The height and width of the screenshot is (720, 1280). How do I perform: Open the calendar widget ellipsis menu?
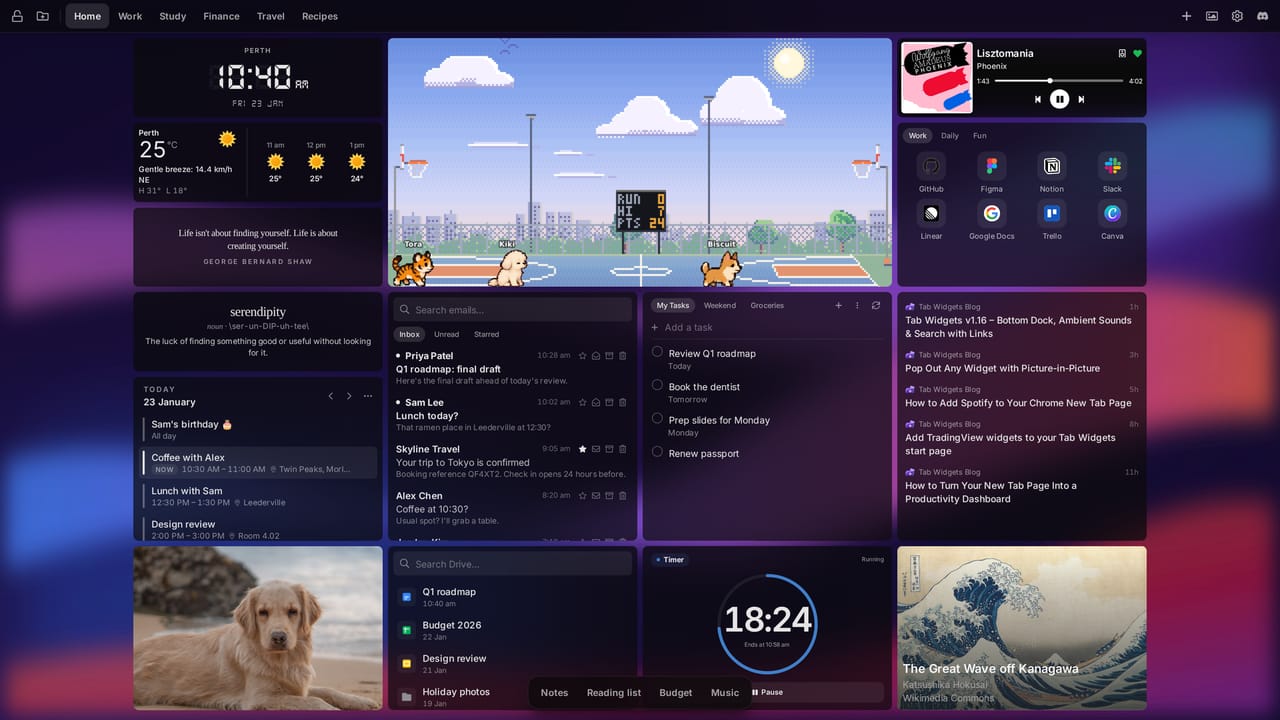coord(368,396)
